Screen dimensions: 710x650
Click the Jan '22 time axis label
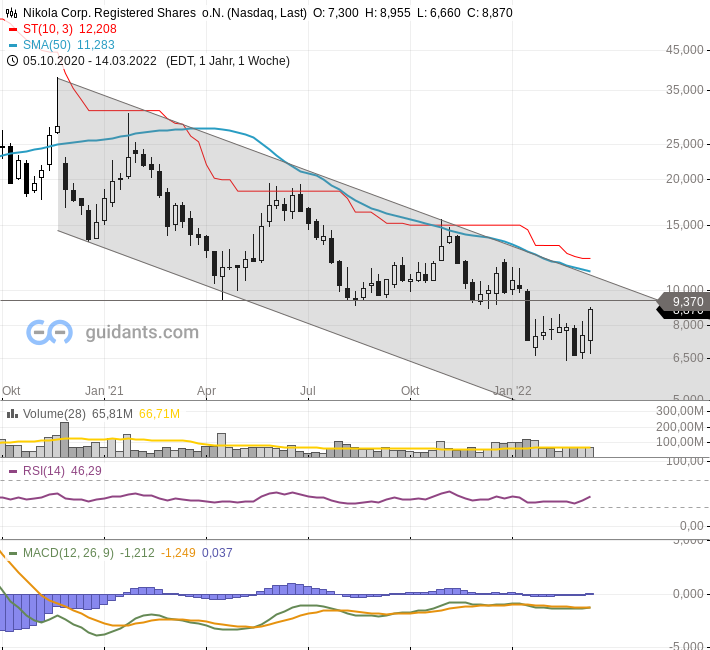[512, 391]
